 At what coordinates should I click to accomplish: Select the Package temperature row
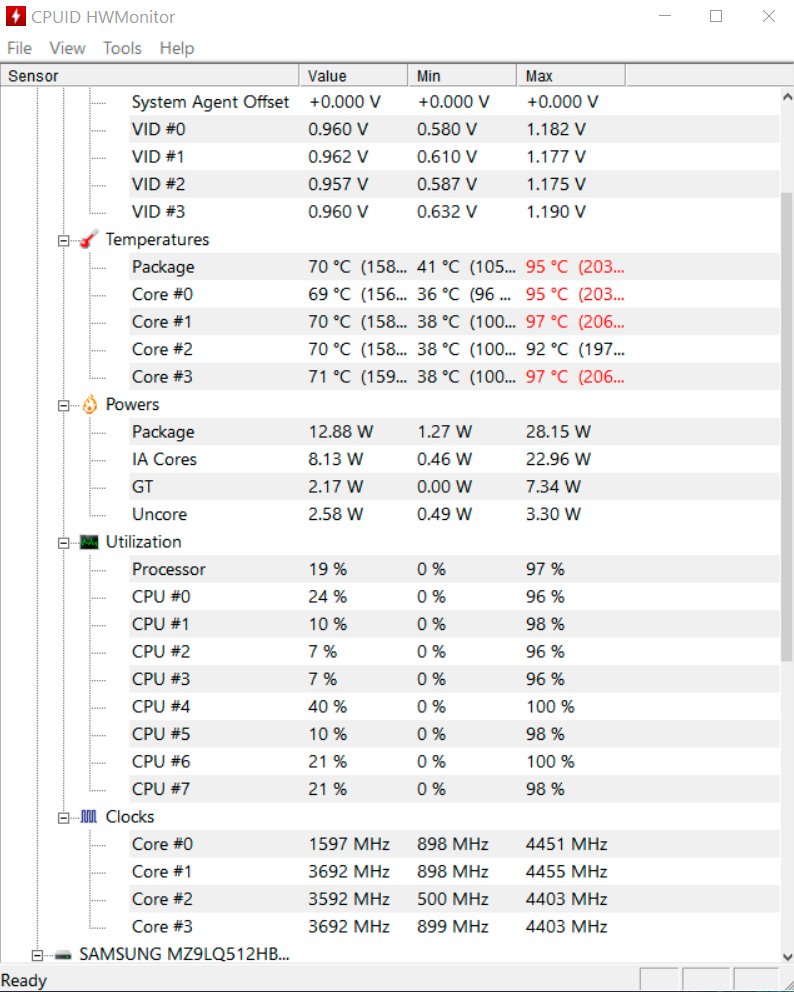pos(390,267)
